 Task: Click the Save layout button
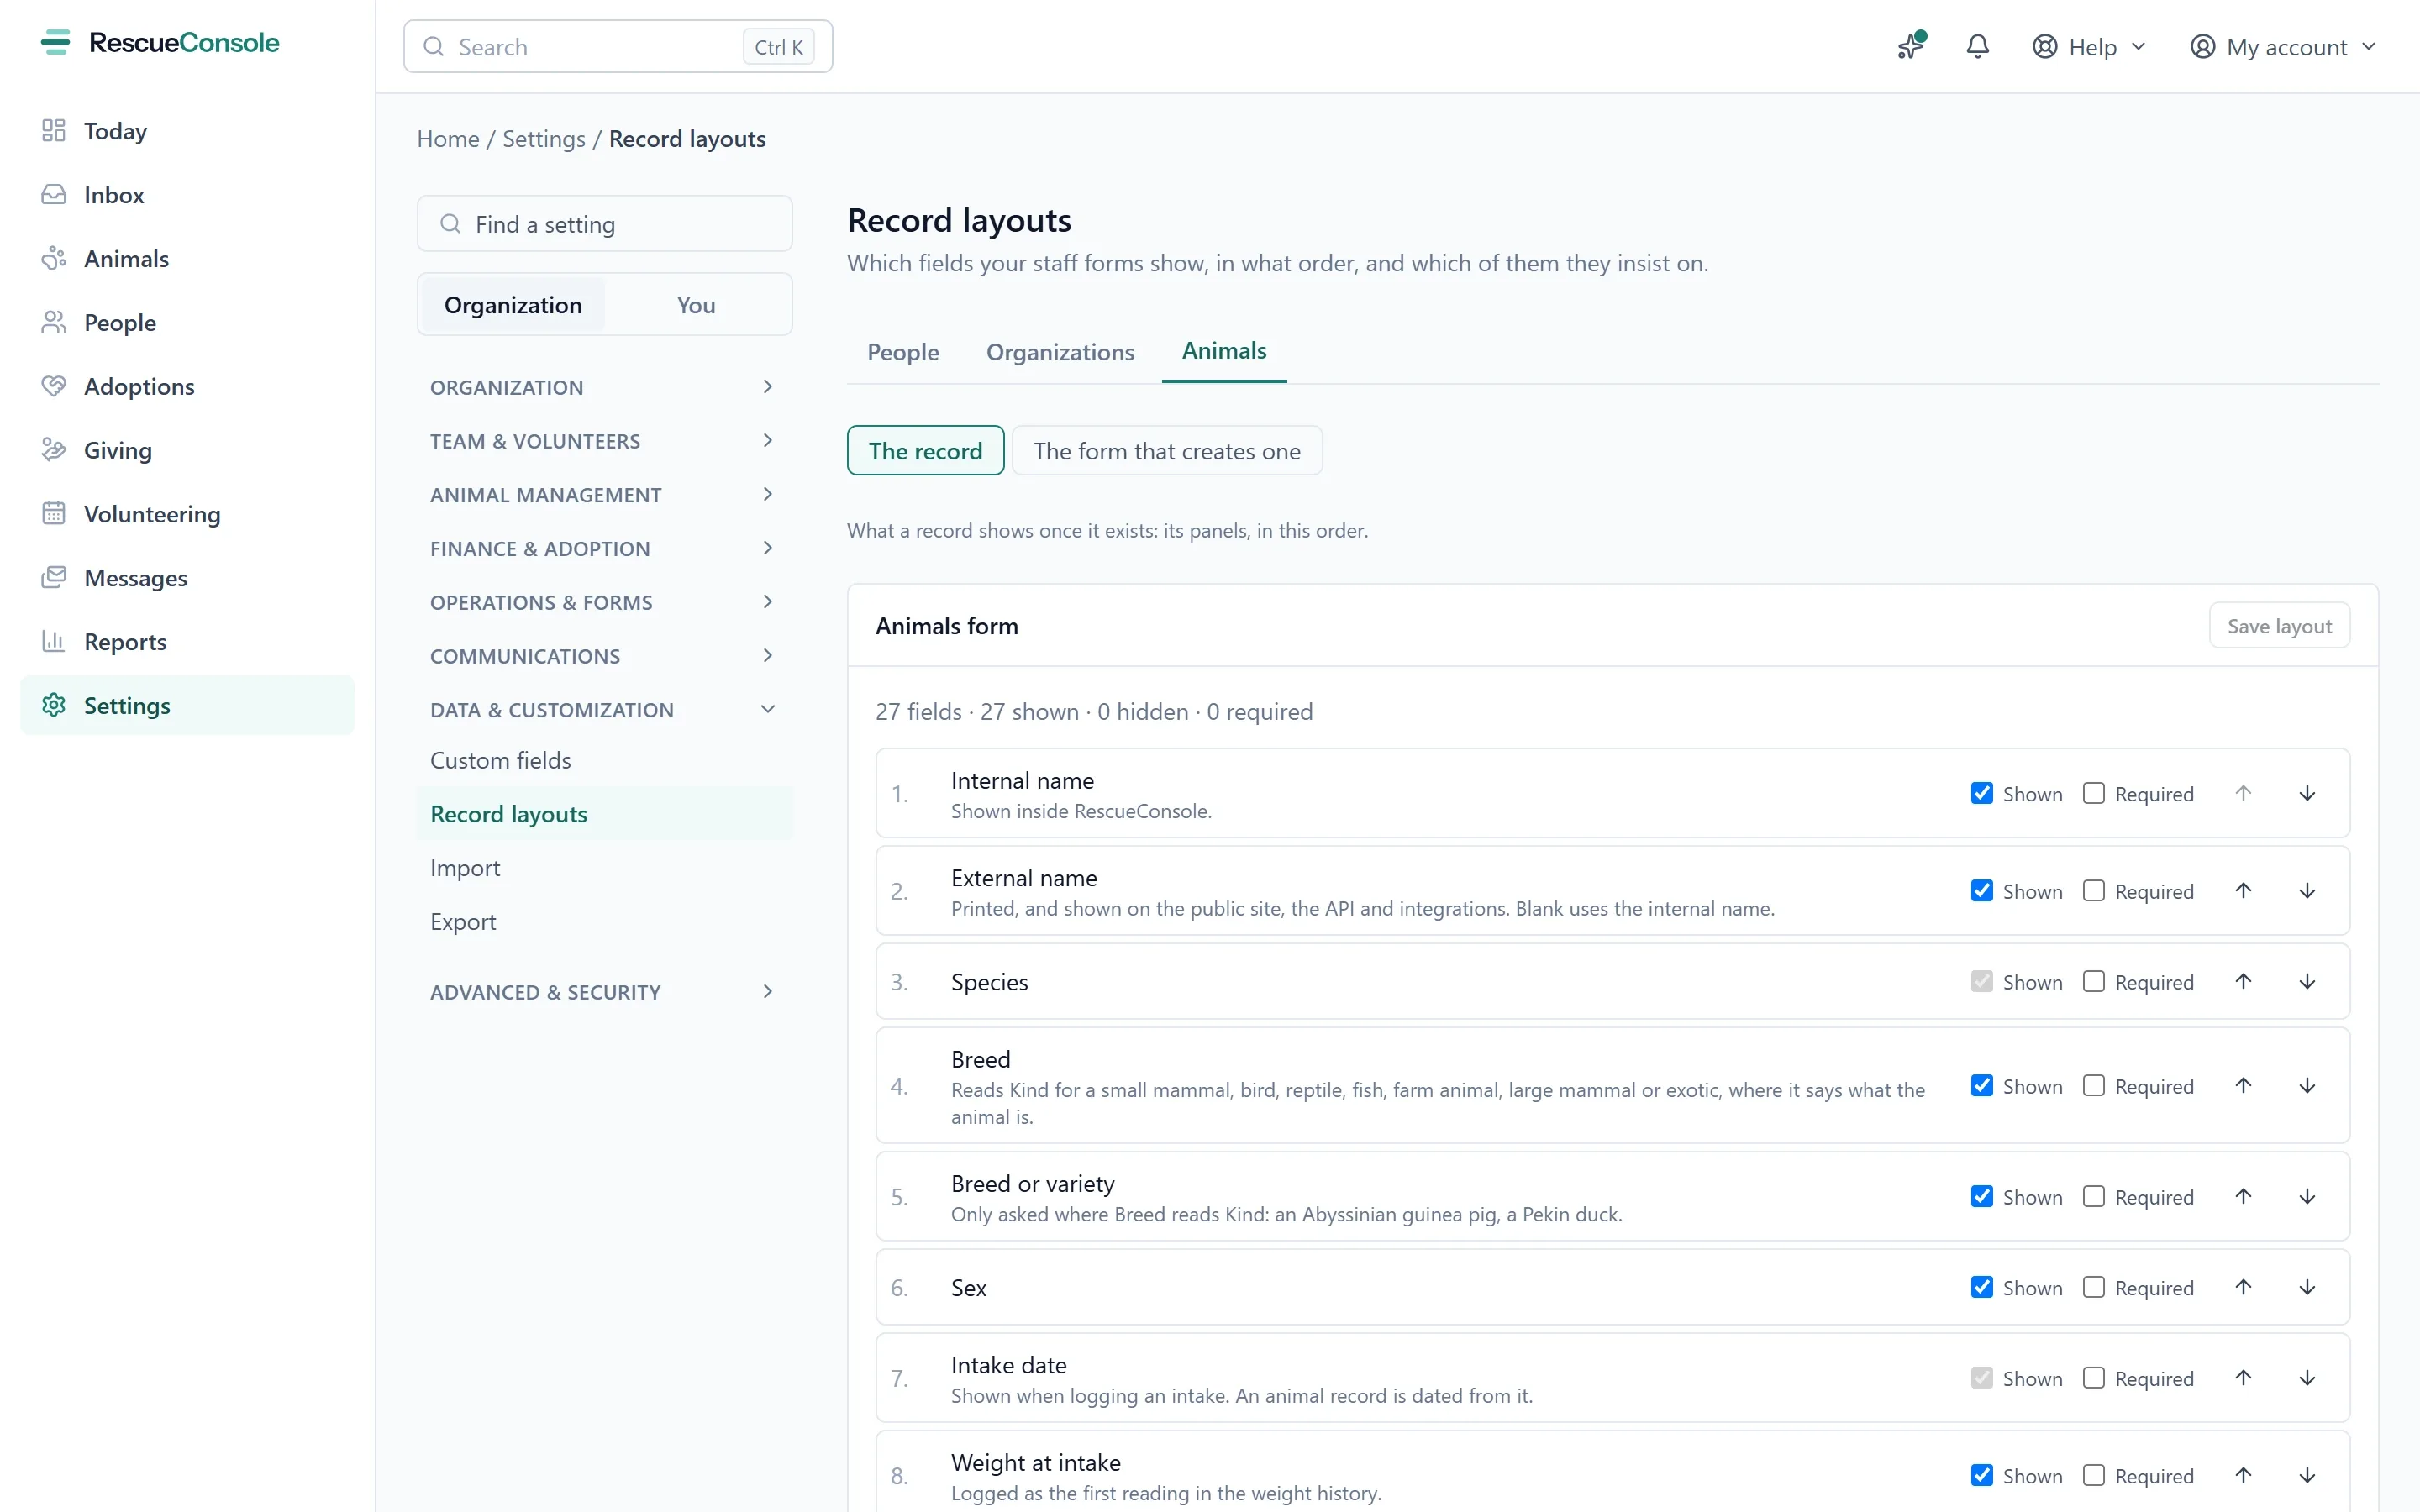click(x=2279, y=626)
